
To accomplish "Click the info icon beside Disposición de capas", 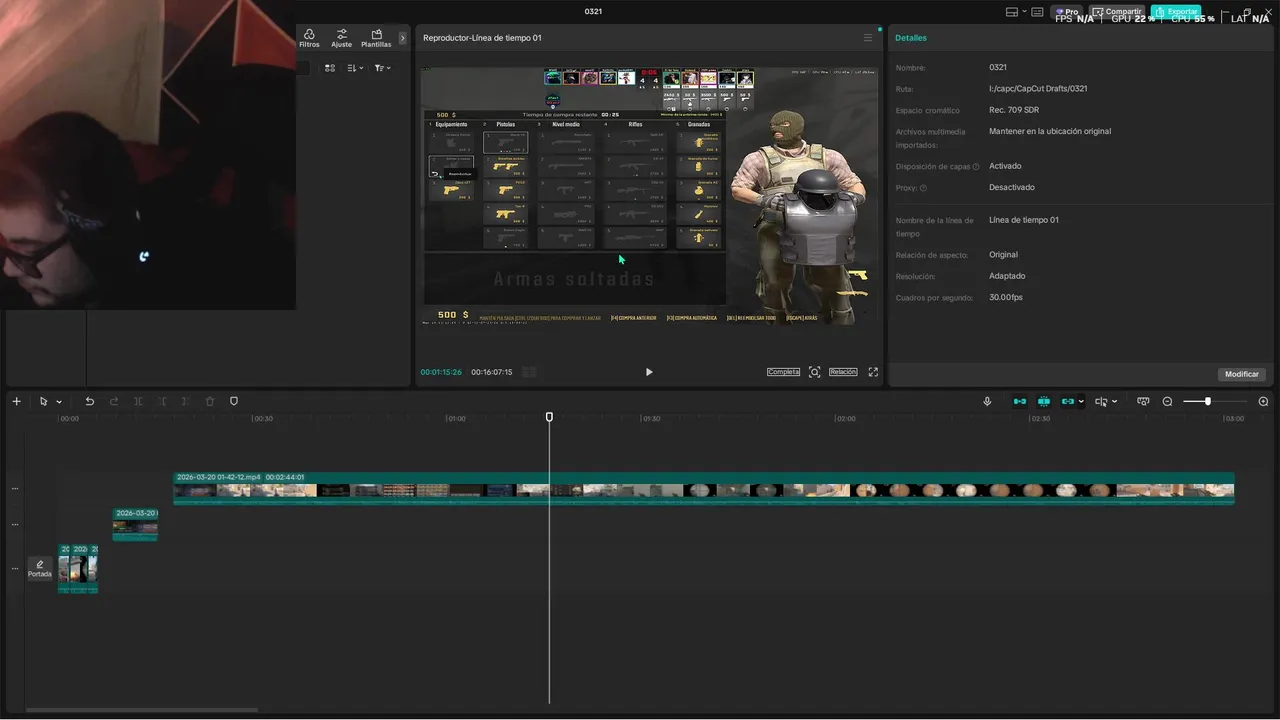I will click(x=976, y=167).
